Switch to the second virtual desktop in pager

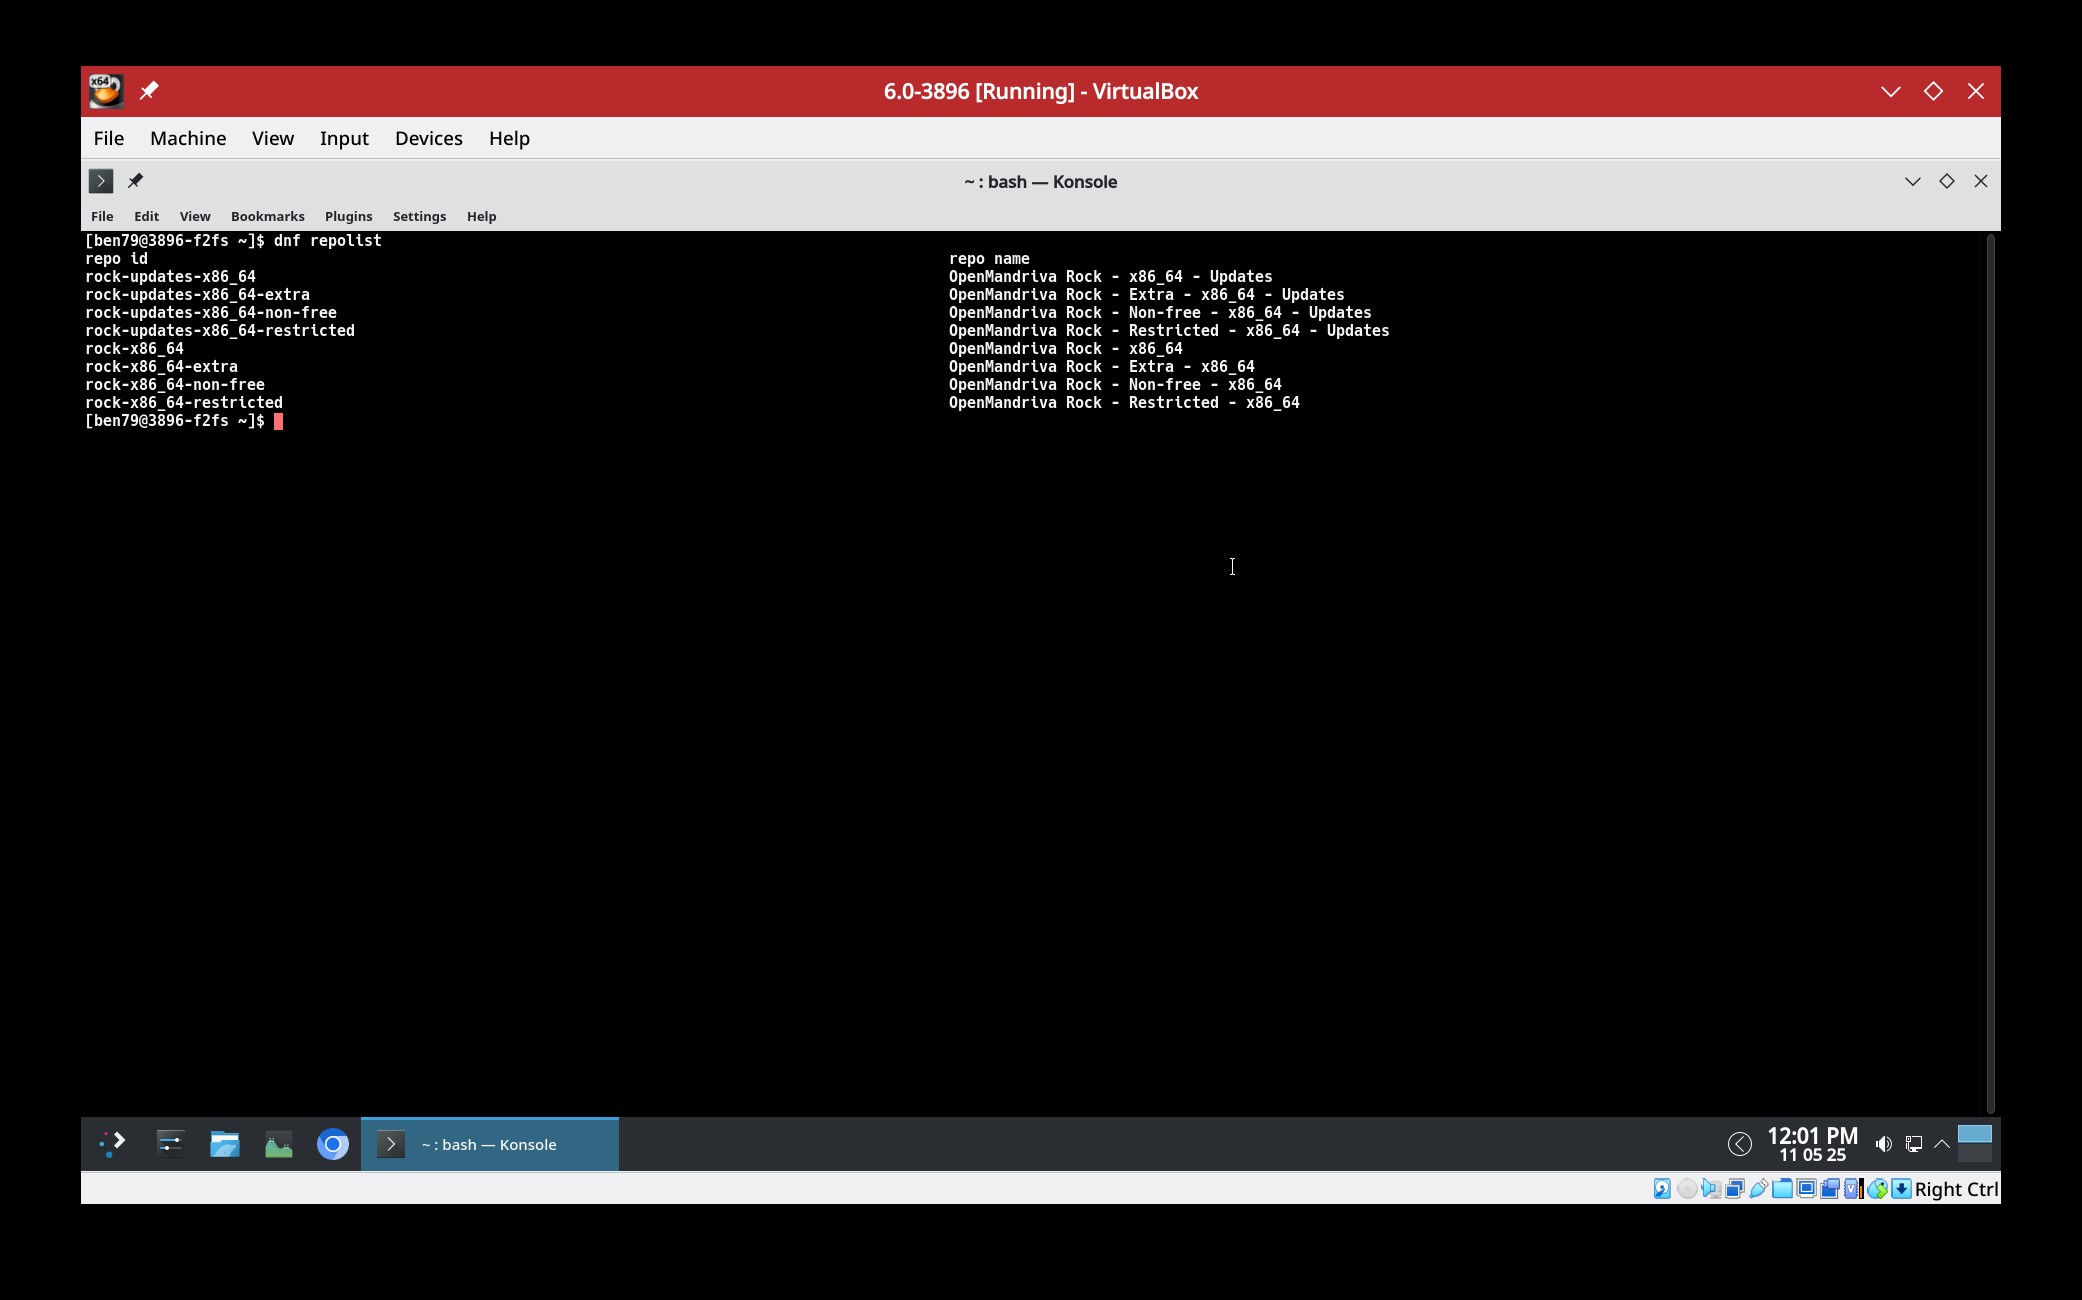click(1975, 1153)
